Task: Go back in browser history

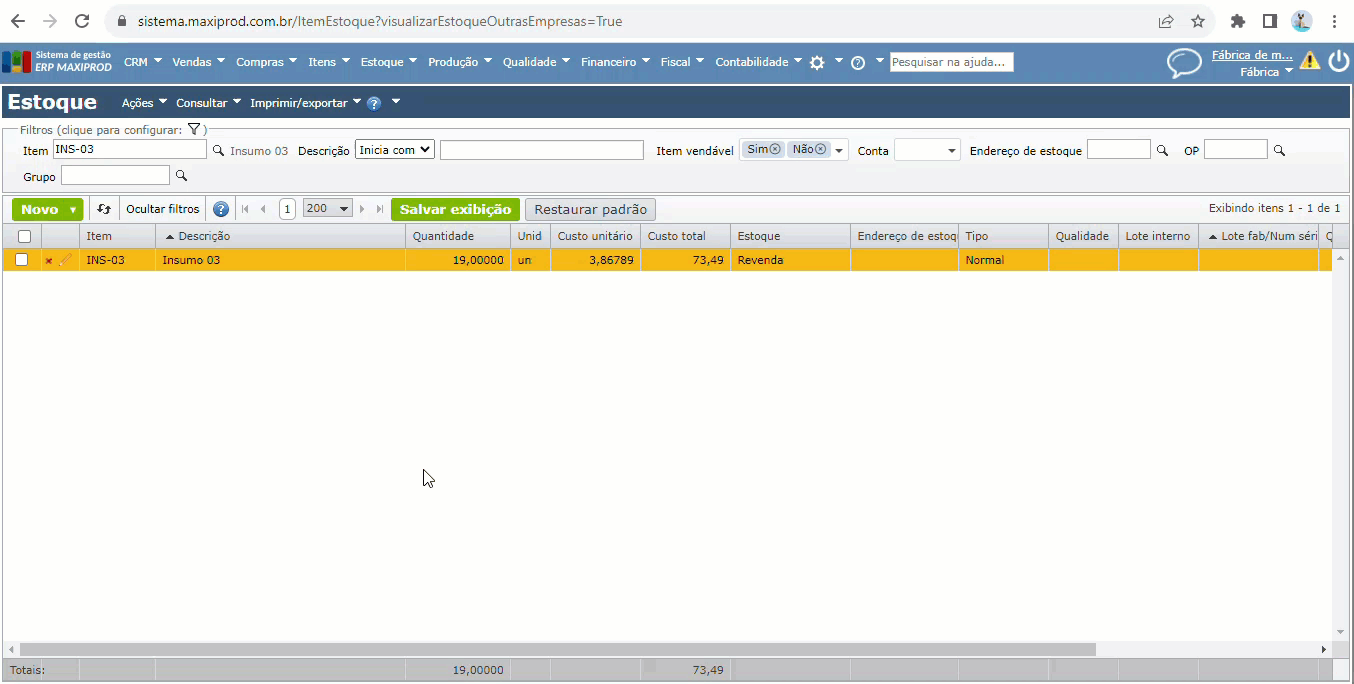Action: pyautogui.click(x=17, y=21)
